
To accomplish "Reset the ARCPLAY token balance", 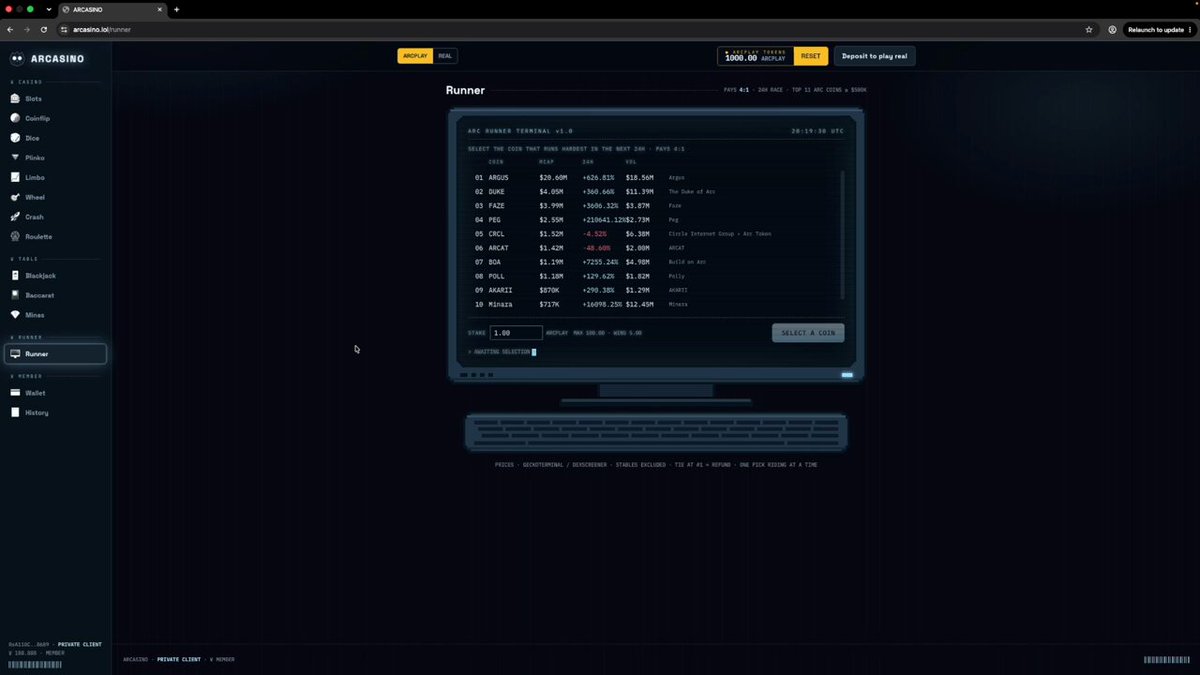I will pos(810,56).
